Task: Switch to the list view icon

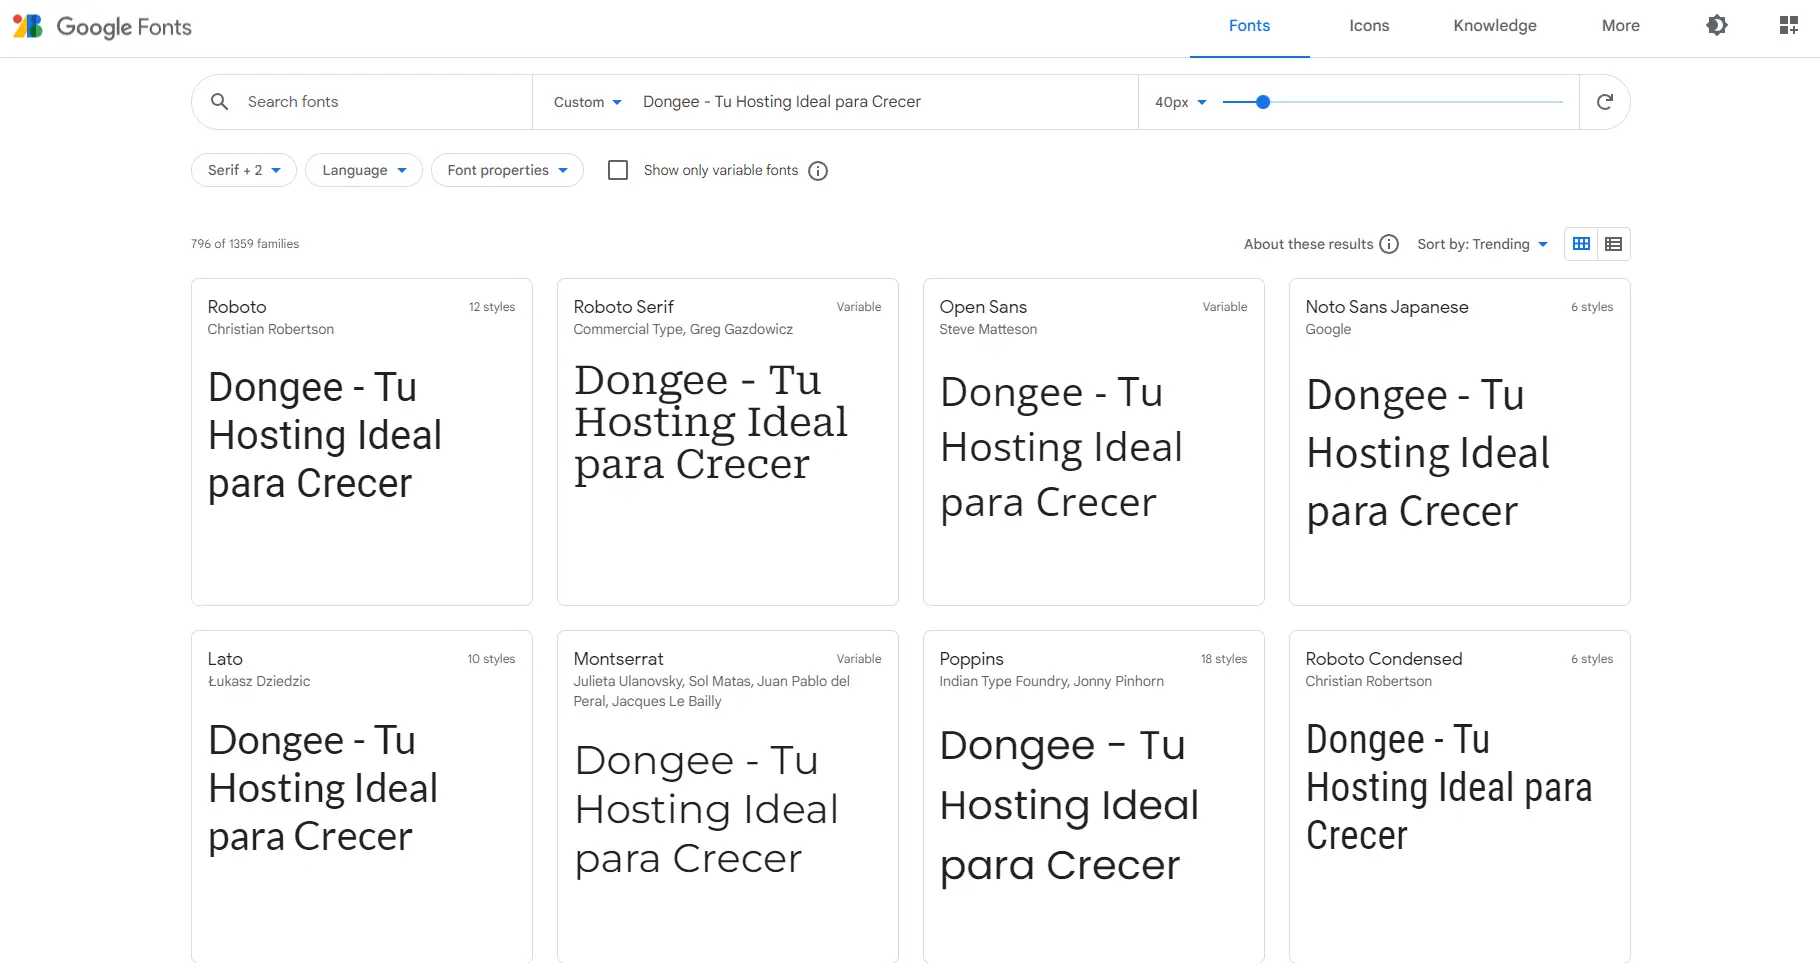Action: click(x=1613, y=244)
